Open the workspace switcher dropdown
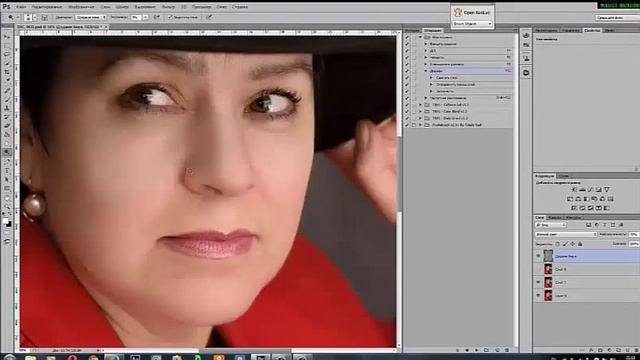The width and height of the screenshot is (640, 360). [x=617, y=18]
